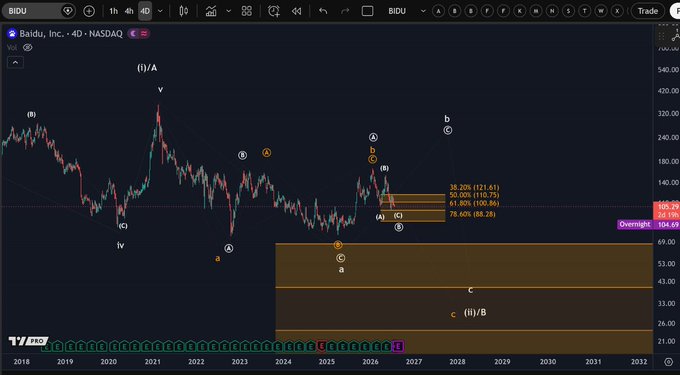
Task: Open chart settings gear at bottom-right corner
Action: pos(668,362)
